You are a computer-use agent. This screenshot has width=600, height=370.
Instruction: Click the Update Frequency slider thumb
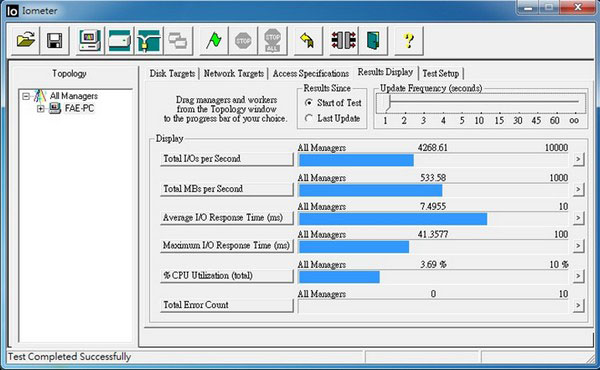tap(388, 103)
